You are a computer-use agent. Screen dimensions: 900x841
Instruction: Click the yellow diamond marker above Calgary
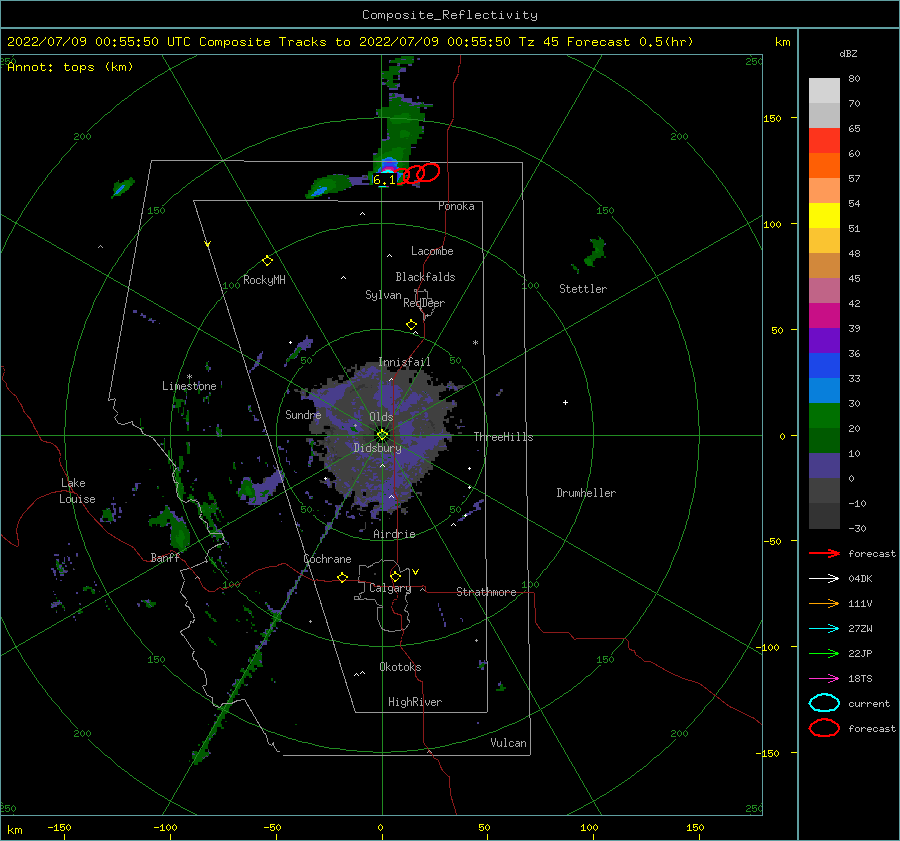click(x=395, y=576)
